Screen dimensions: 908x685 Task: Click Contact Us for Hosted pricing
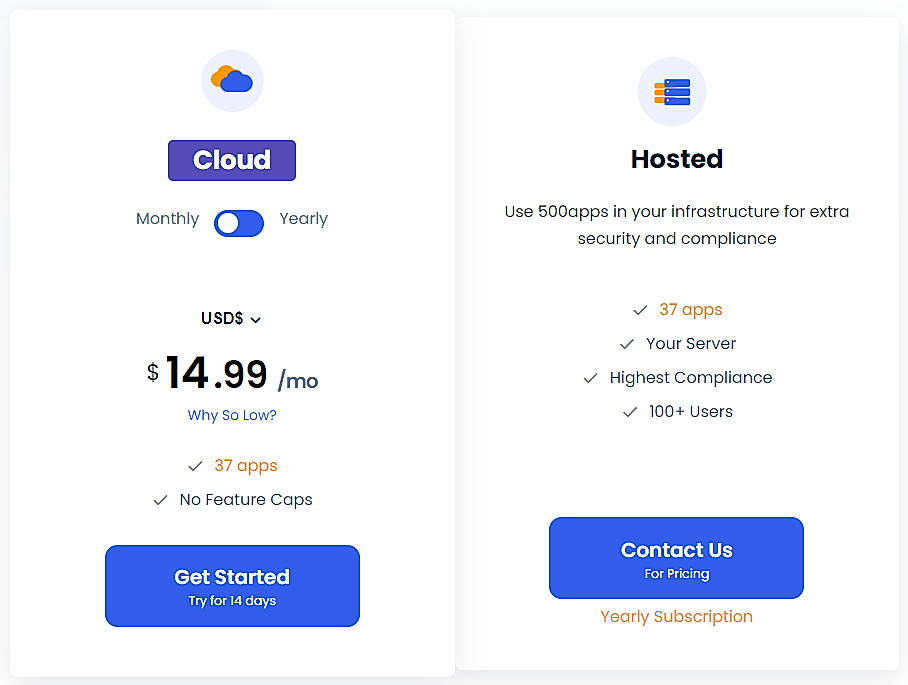tap(676, 558)
